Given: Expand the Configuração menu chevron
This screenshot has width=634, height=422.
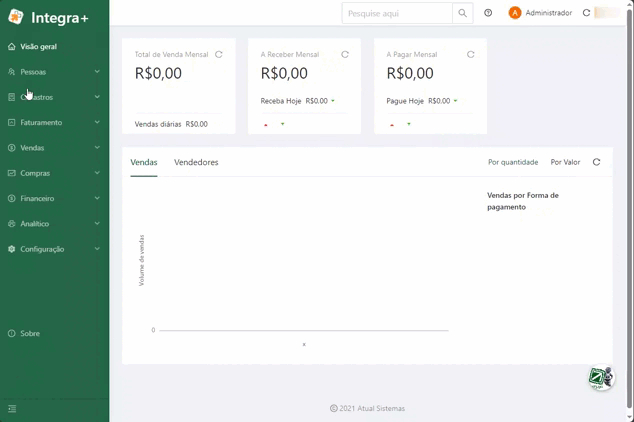Looking at the screenshot, I should pos(97,249).
